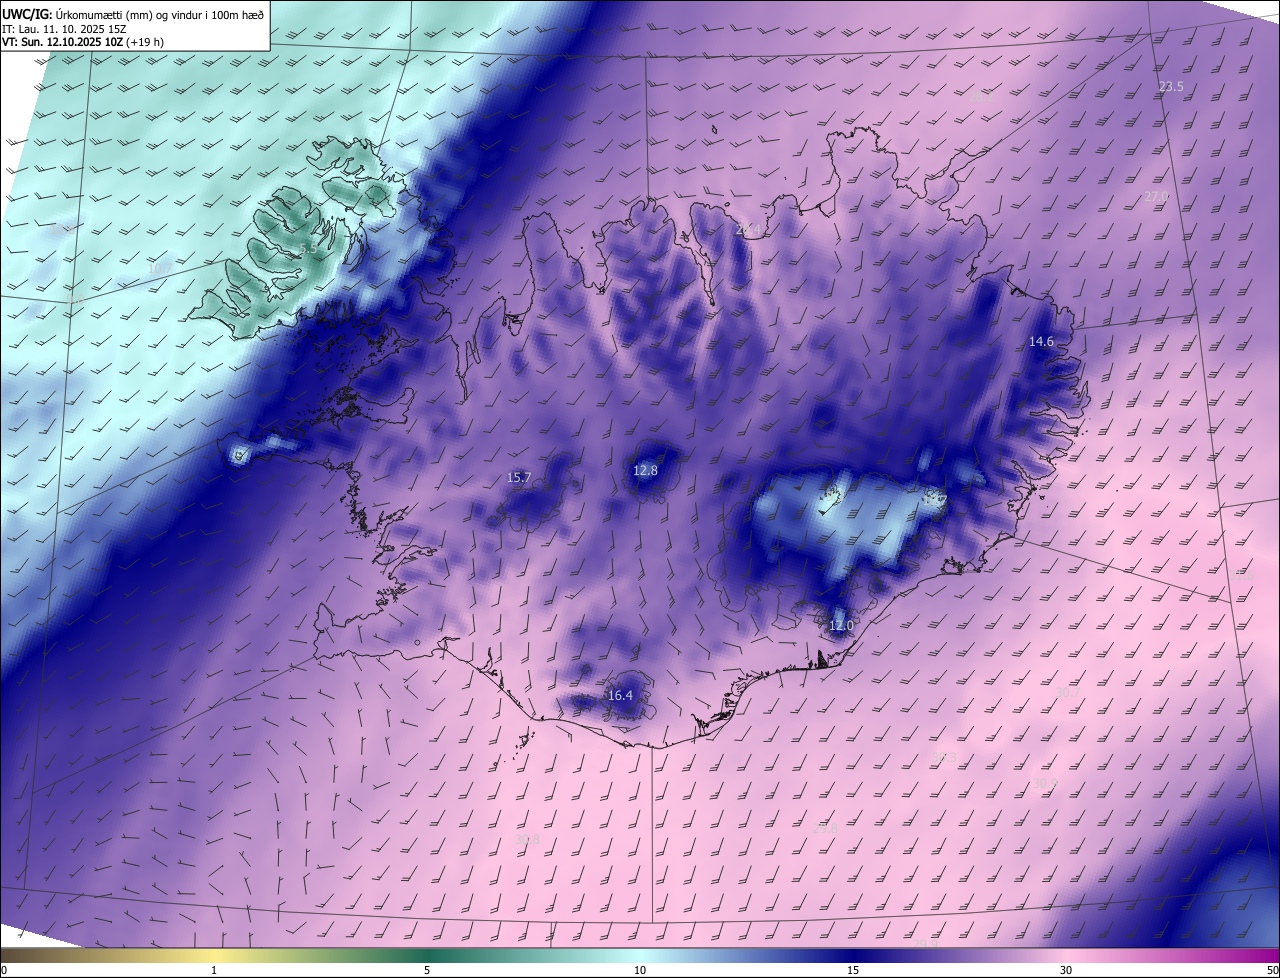This screenshot has width=1280, height=978.
Task: Click the 15 tick on the color scale
Action: coord(853,970)
